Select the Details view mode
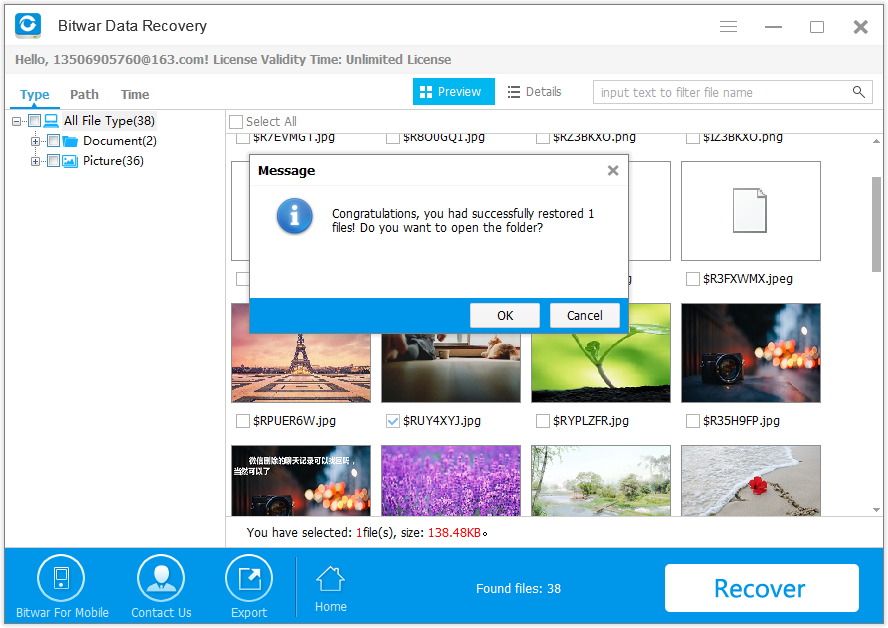The image size is (888, 628). click(535, 92)
